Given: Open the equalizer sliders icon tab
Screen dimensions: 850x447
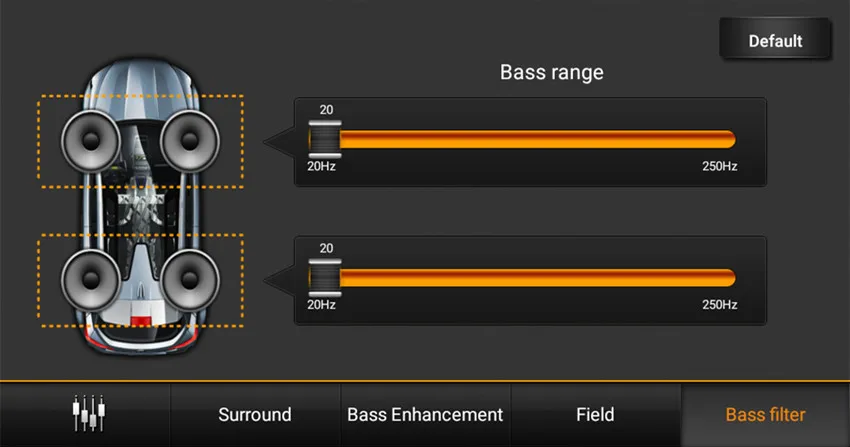Looking at the screenshot, I should point(85,414).
